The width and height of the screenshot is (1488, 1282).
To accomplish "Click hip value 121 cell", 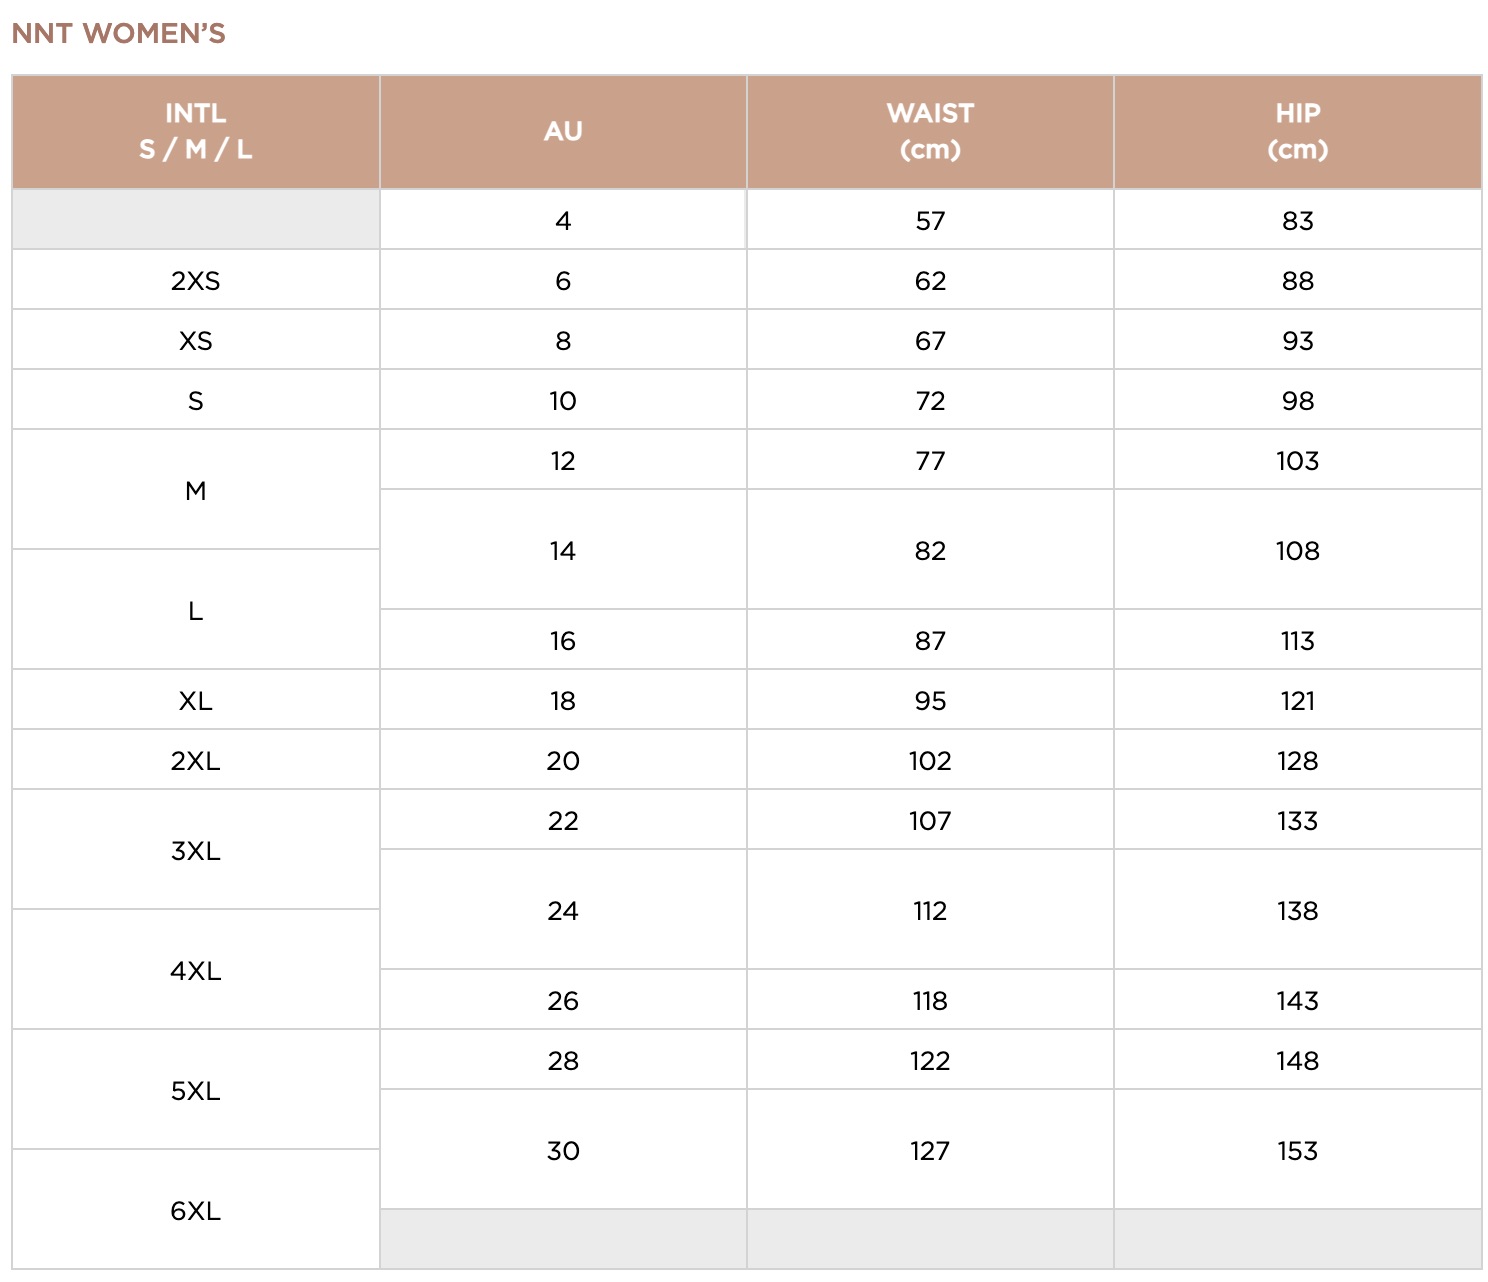I will [x=1298, y=700].
